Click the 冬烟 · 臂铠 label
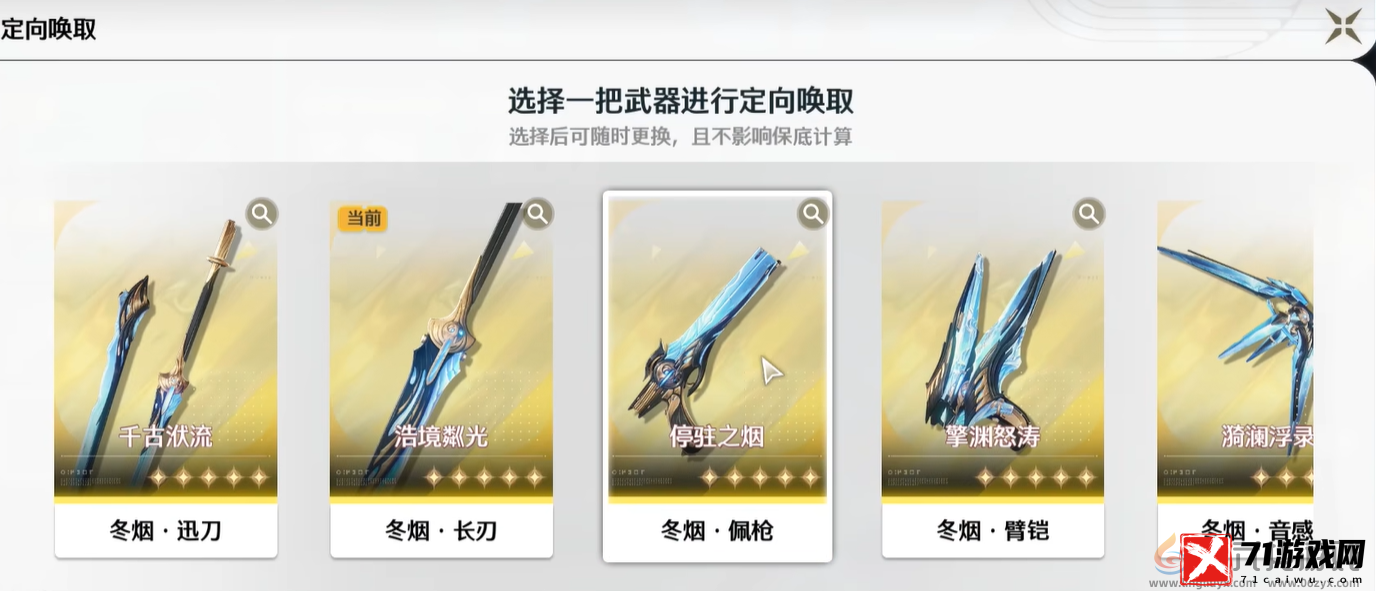 993,530
